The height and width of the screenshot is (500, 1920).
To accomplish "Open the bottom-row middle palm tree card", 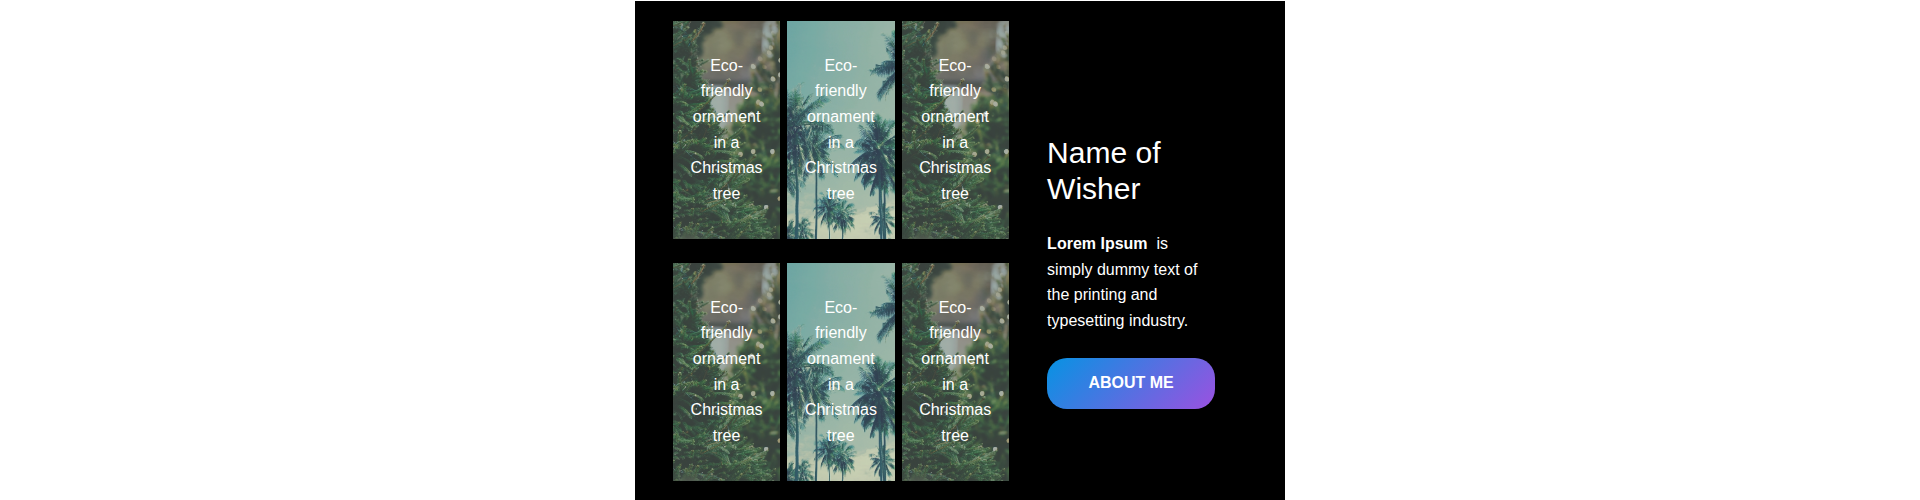I will pos(841,372).
